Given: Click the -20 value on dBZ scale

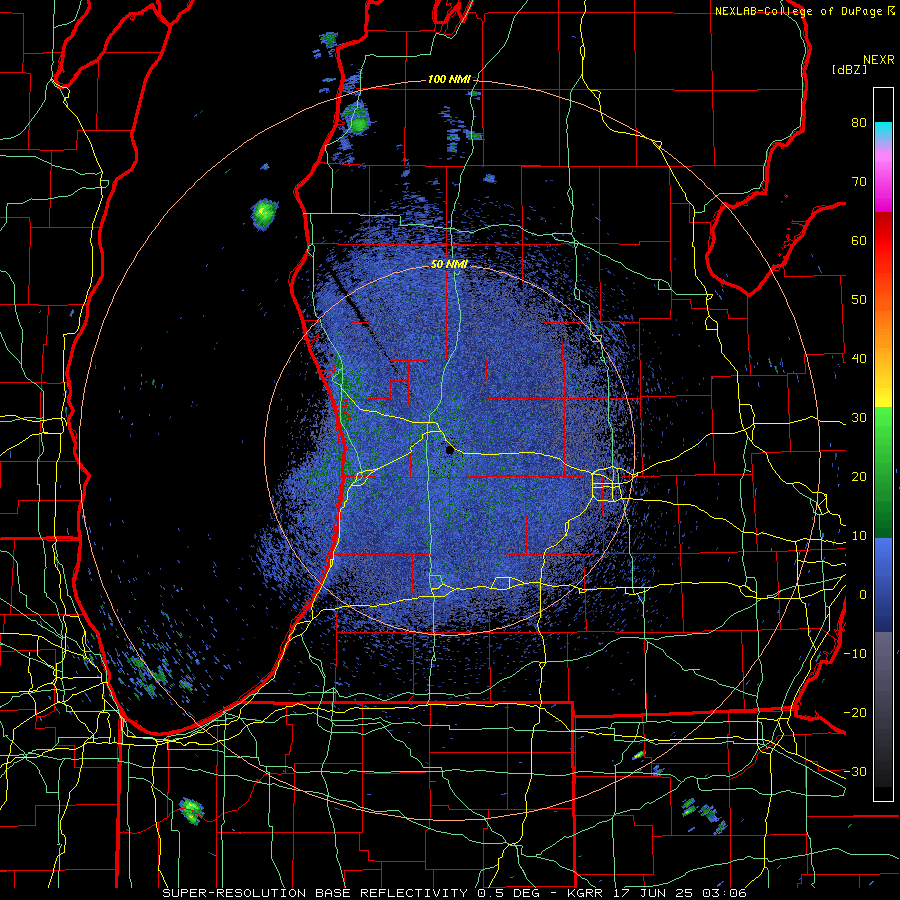Looking at the screenshot, I should point(855,712).
